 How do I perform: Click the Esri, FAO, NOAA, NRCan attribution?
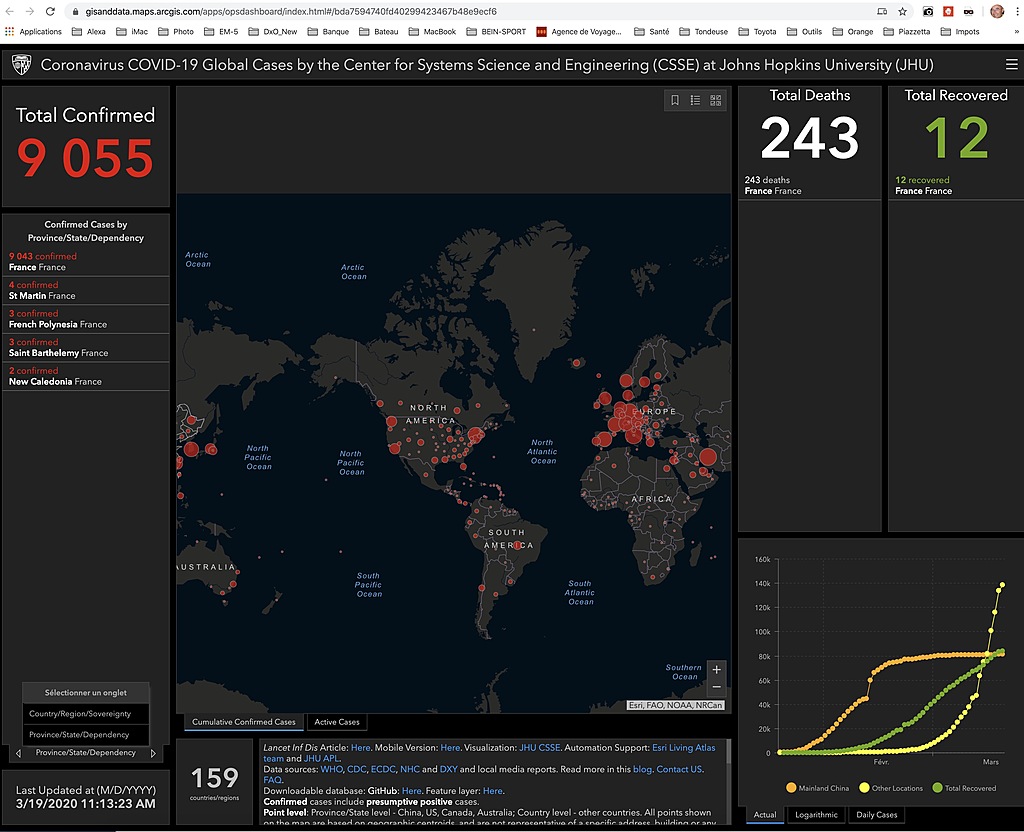[x=676, y=705]
